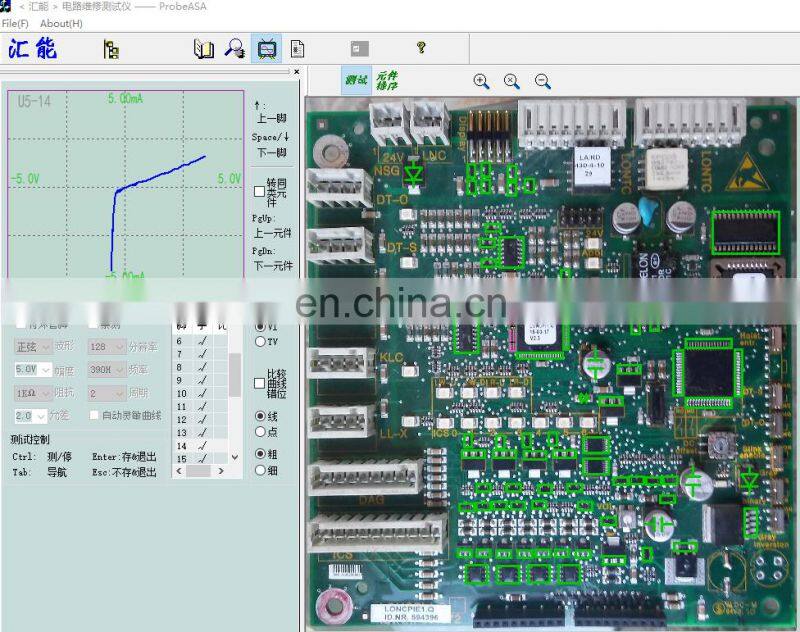Screen dimensions: 800x632
Task: Reset zoom with the middle magnifier icon
Action: click(x=513, y=82)
